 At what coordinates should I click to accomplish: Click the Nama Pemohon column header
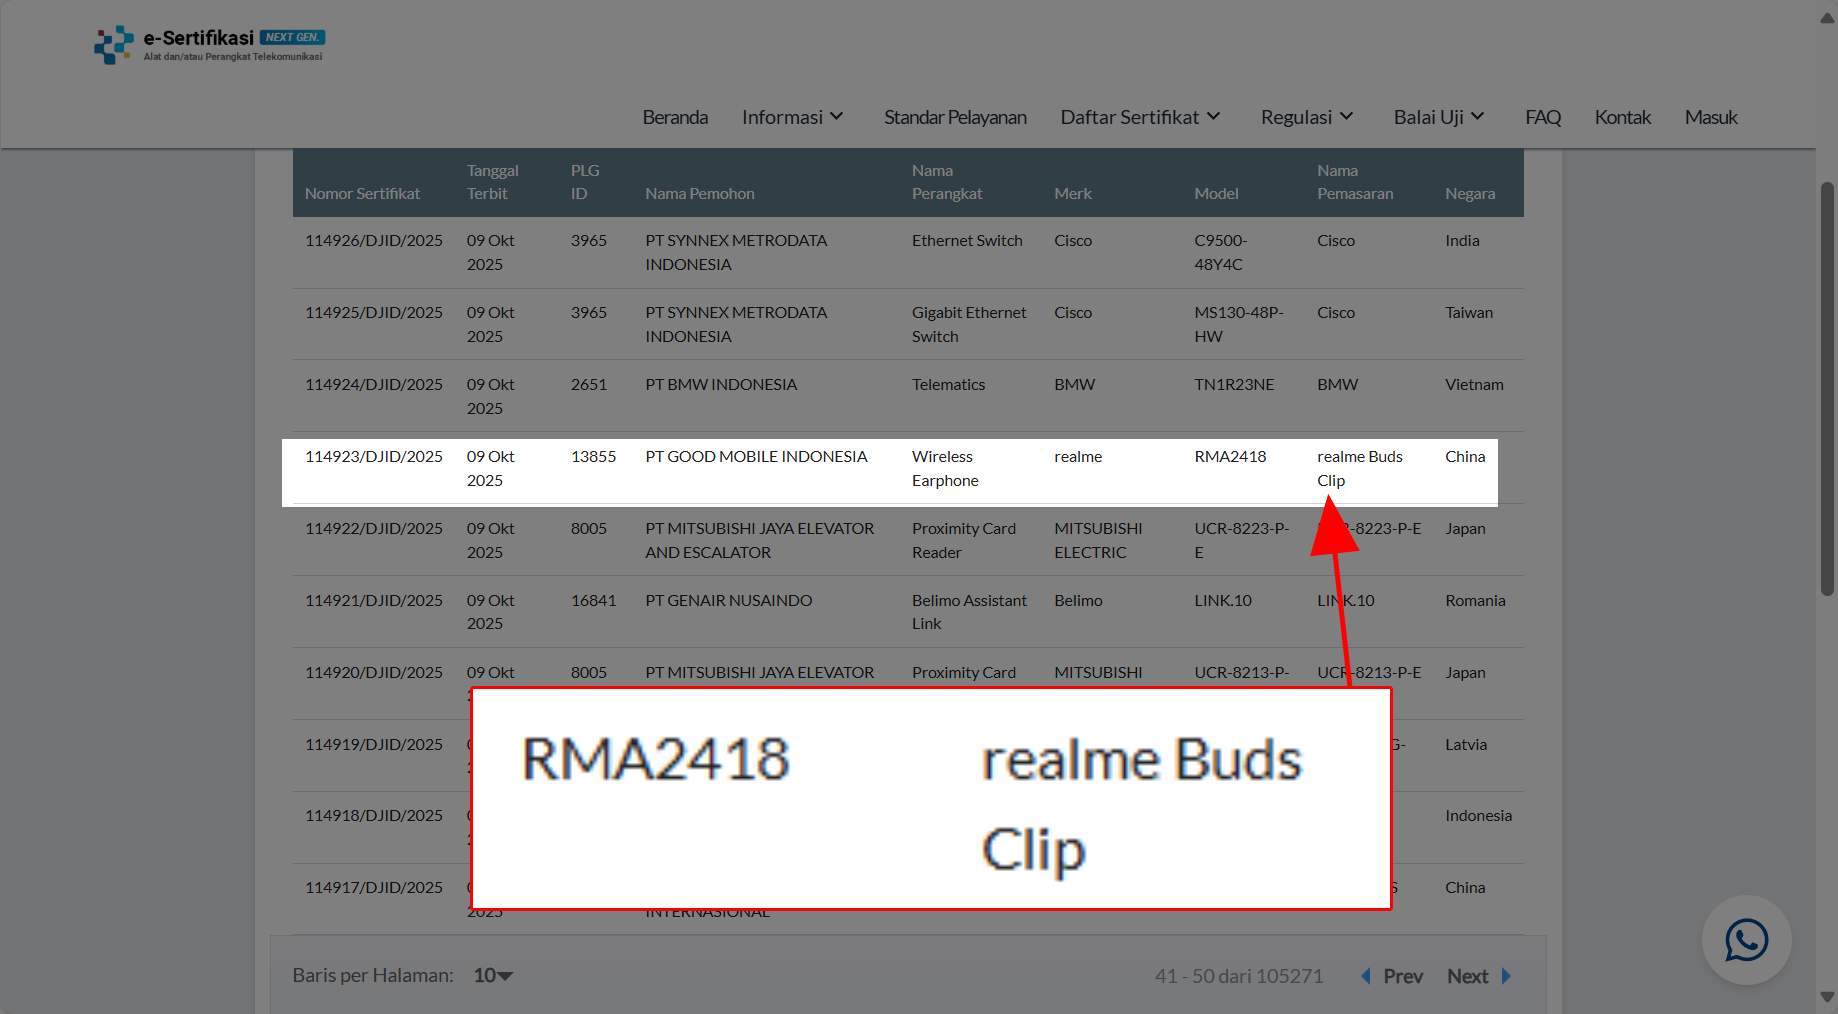[700, 193]
